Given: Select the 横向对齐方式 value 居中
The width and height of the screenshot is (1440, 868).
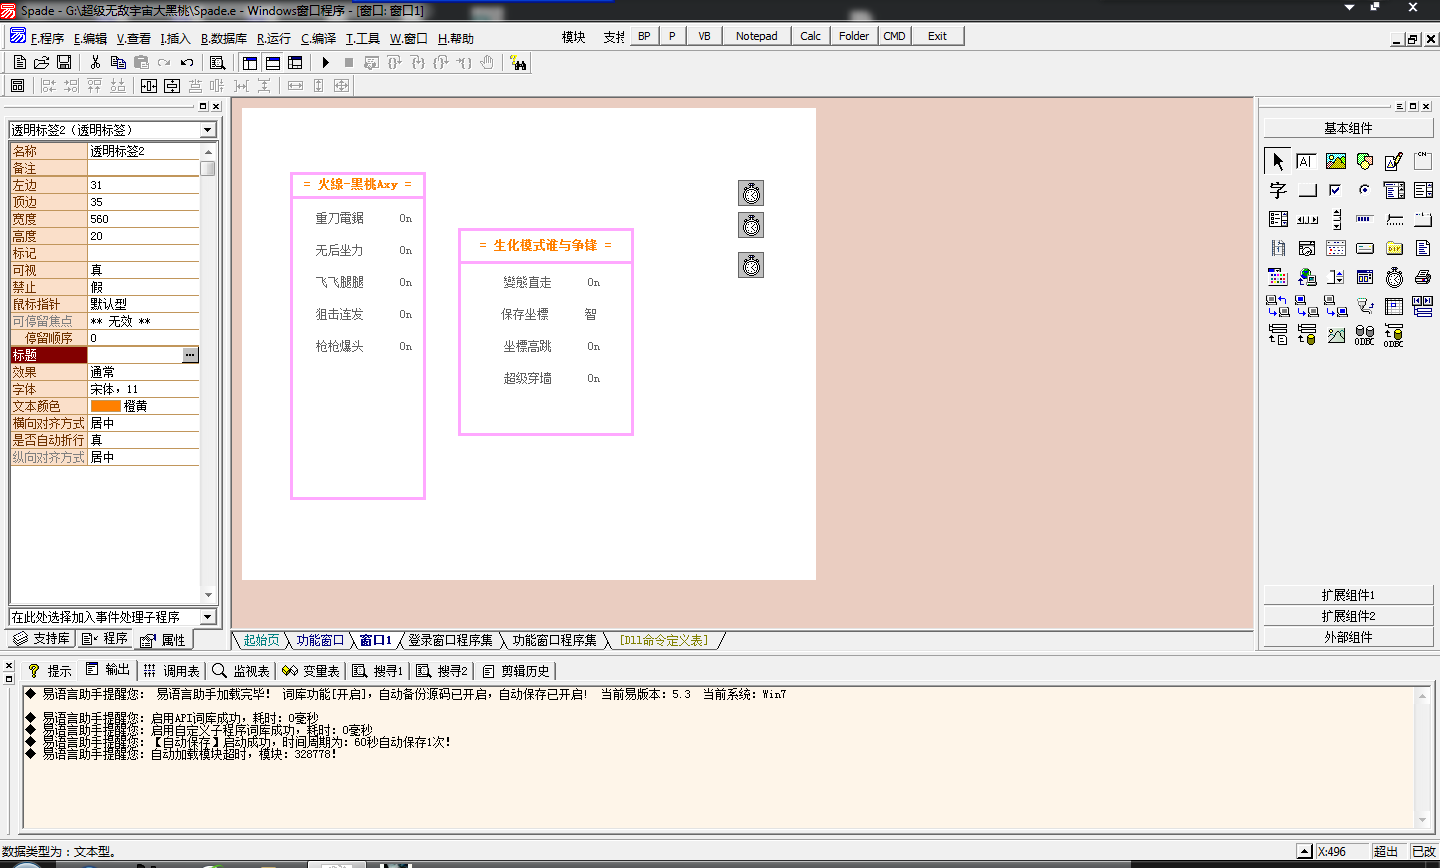Looking at the screenshot, I should [x=143, y=423].
